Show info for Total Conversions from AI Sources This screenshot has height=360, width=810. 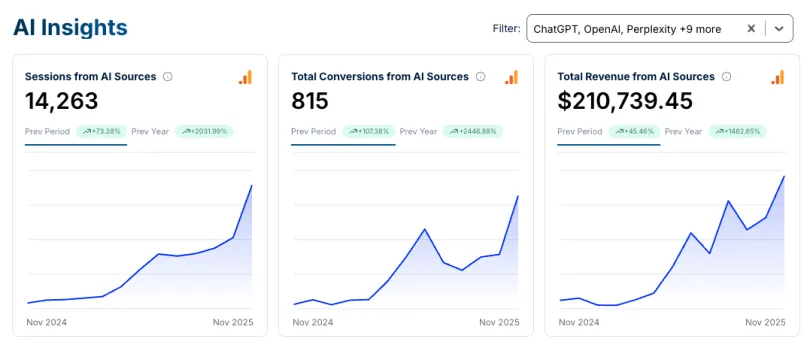click(x=480, y=76)
